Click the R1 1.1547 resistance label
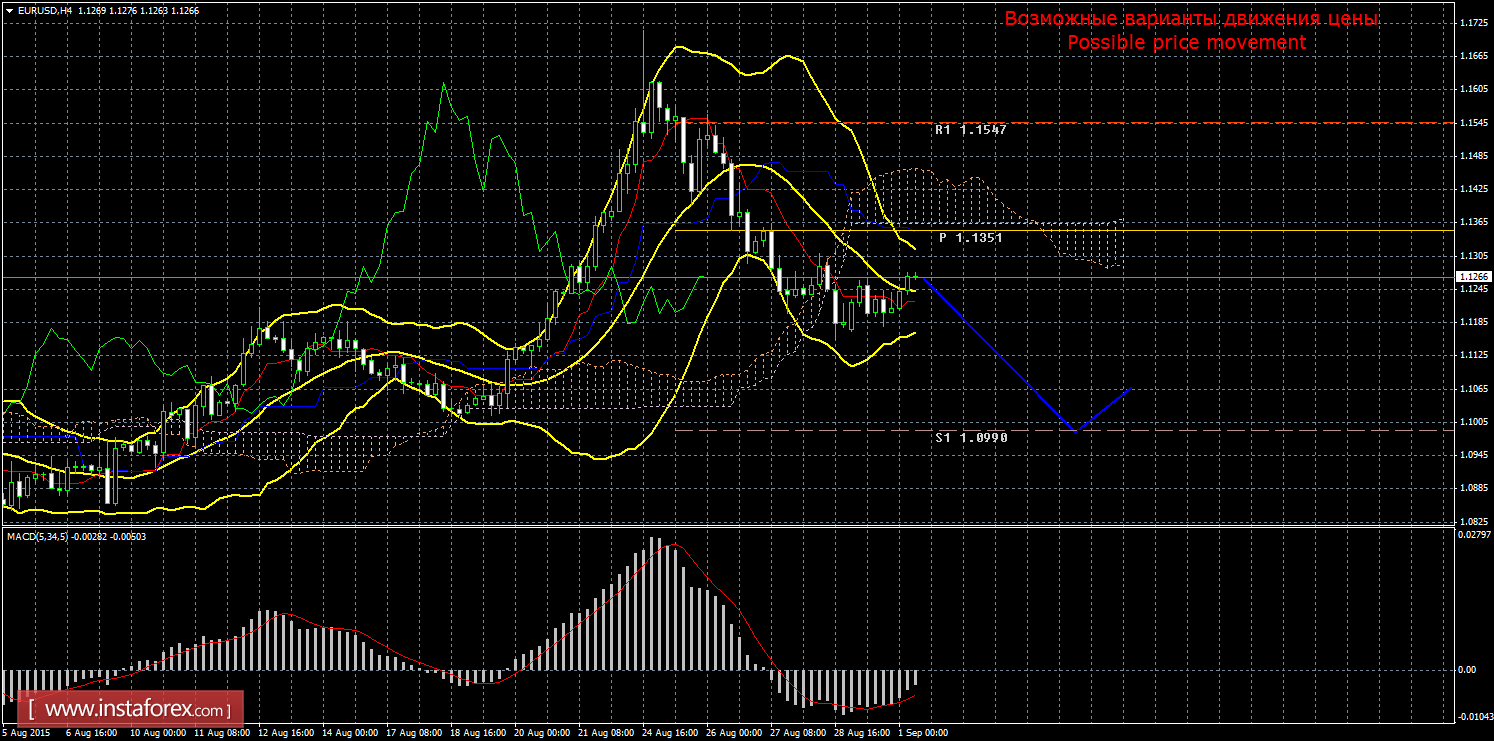This screenshot has height=741, width=1494. pyautogui.click(x=970, y=130)
